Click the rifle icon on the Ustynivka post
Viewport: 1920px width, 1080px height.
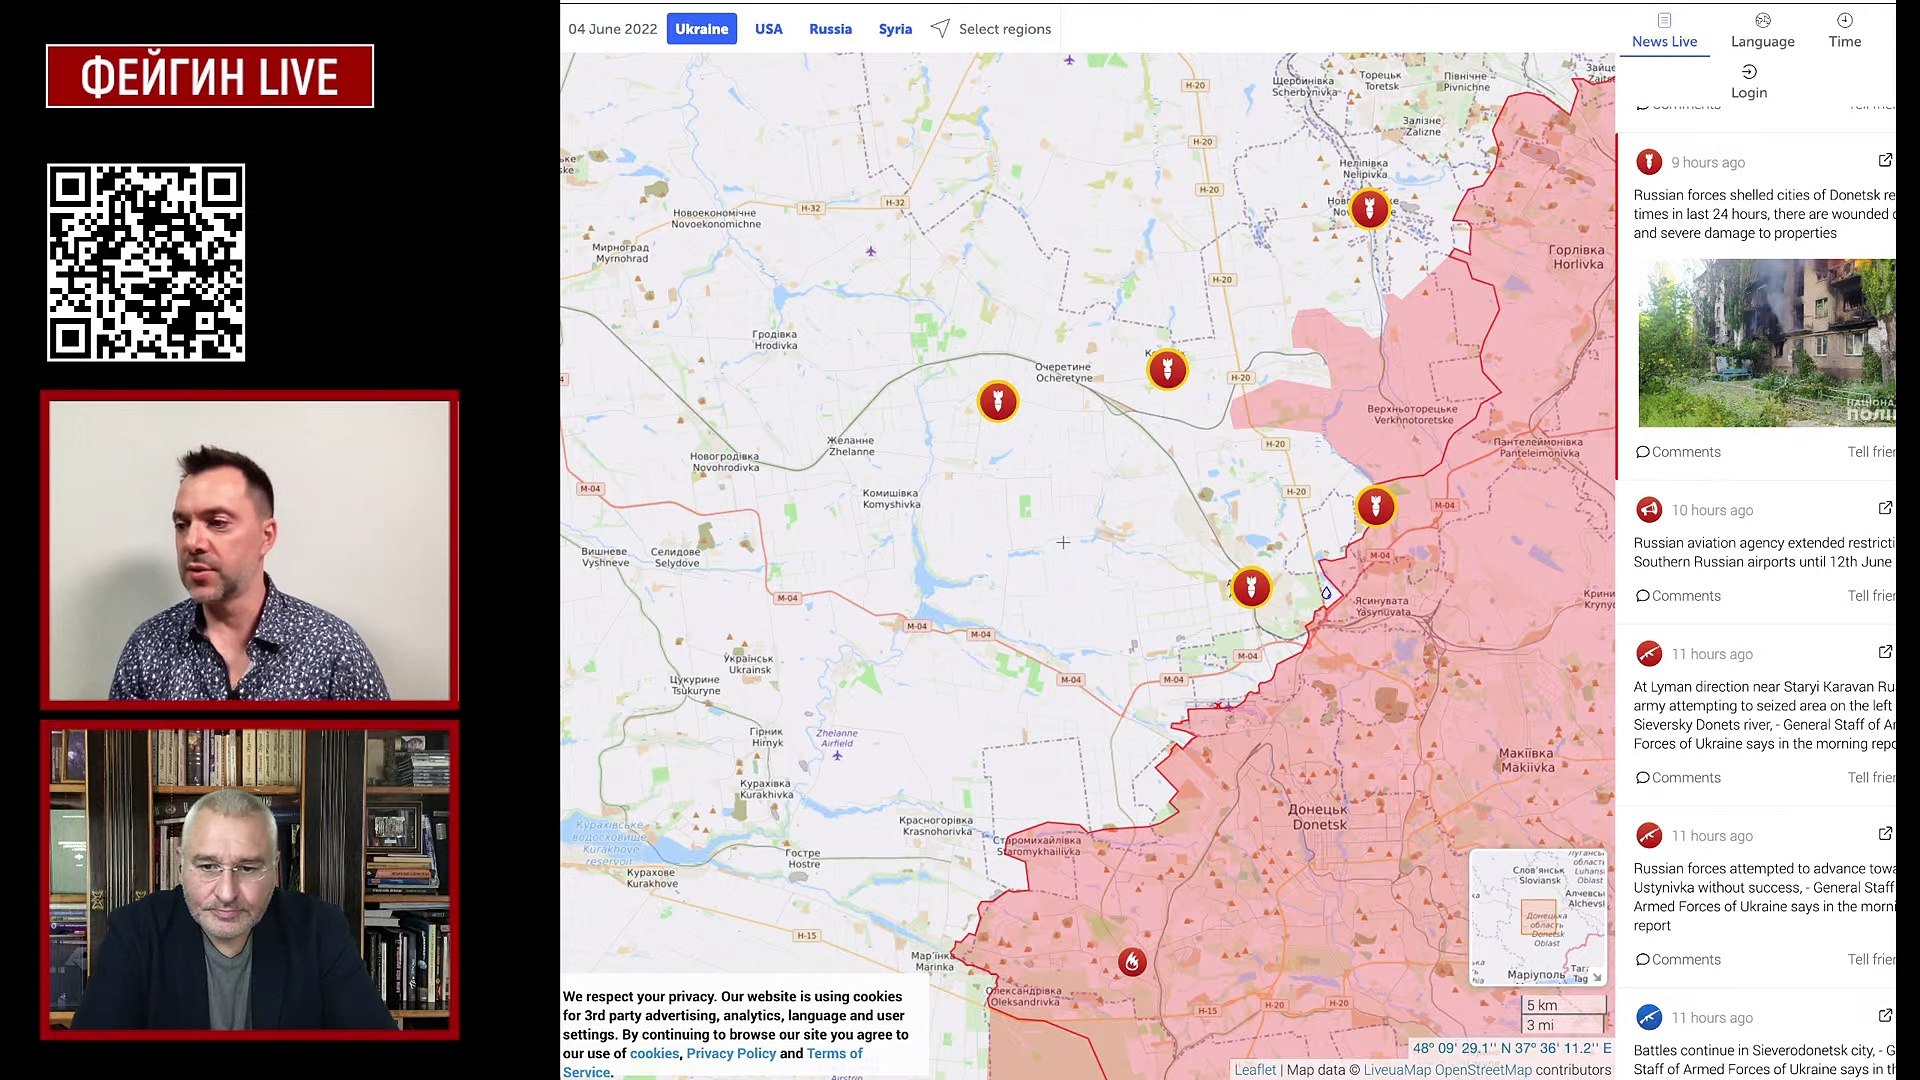[x=1649, y=835]
